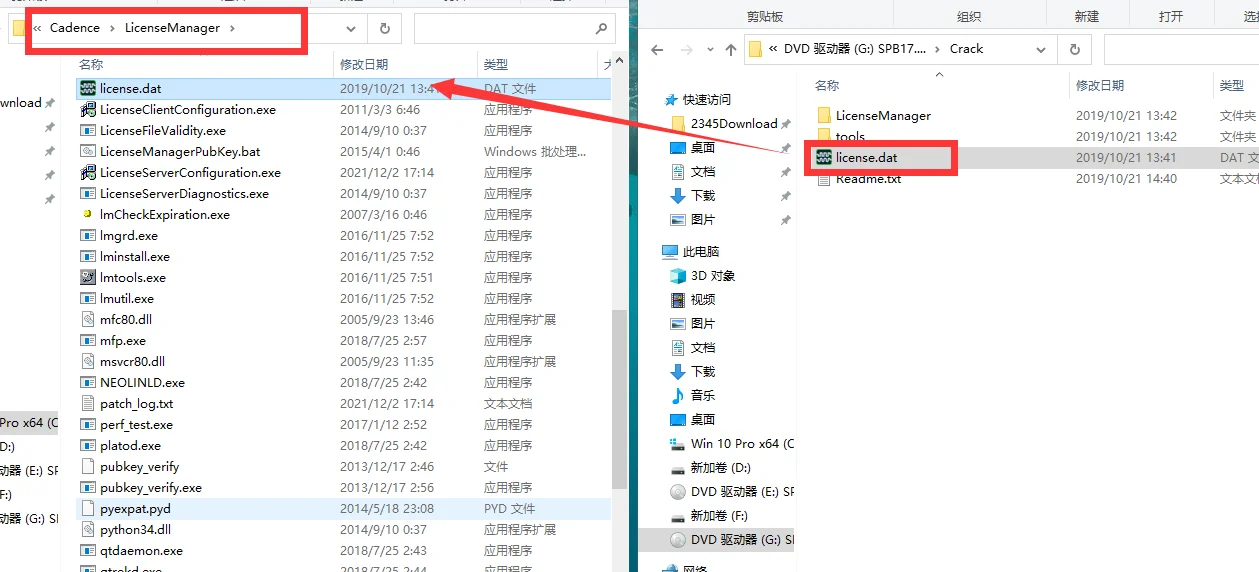This screenshot has height=572, width=1259.
Task: Click the Crack breadcrumb segment
Action: coord(967,49)
